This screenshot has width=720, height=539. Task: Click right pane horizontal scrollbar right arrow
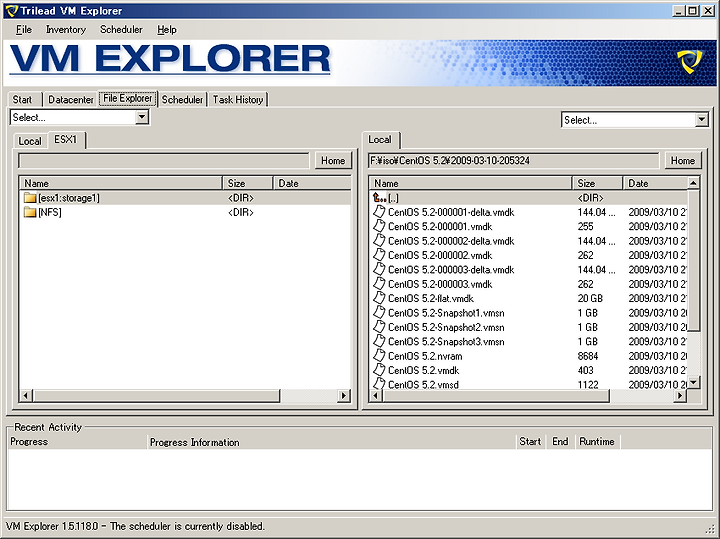coord(681,395)
